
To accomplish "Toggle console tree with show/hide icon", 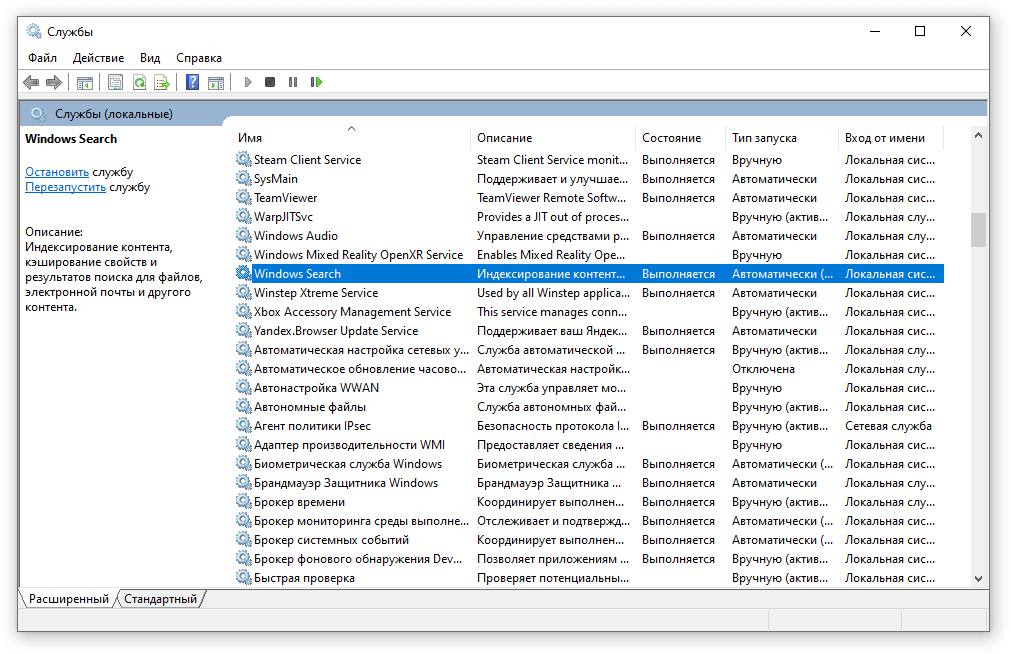I will [x=85, y=82].
